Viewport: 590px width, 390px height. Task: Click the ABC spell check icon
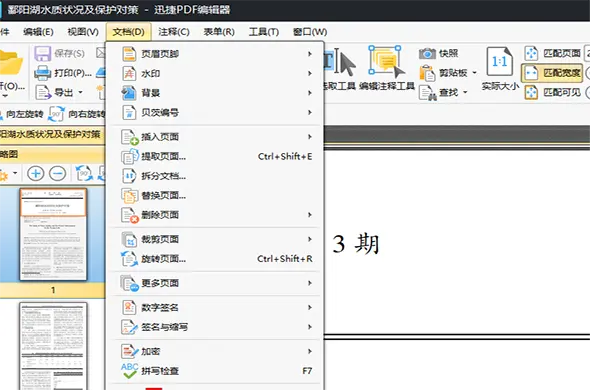(x=129, y=371)
